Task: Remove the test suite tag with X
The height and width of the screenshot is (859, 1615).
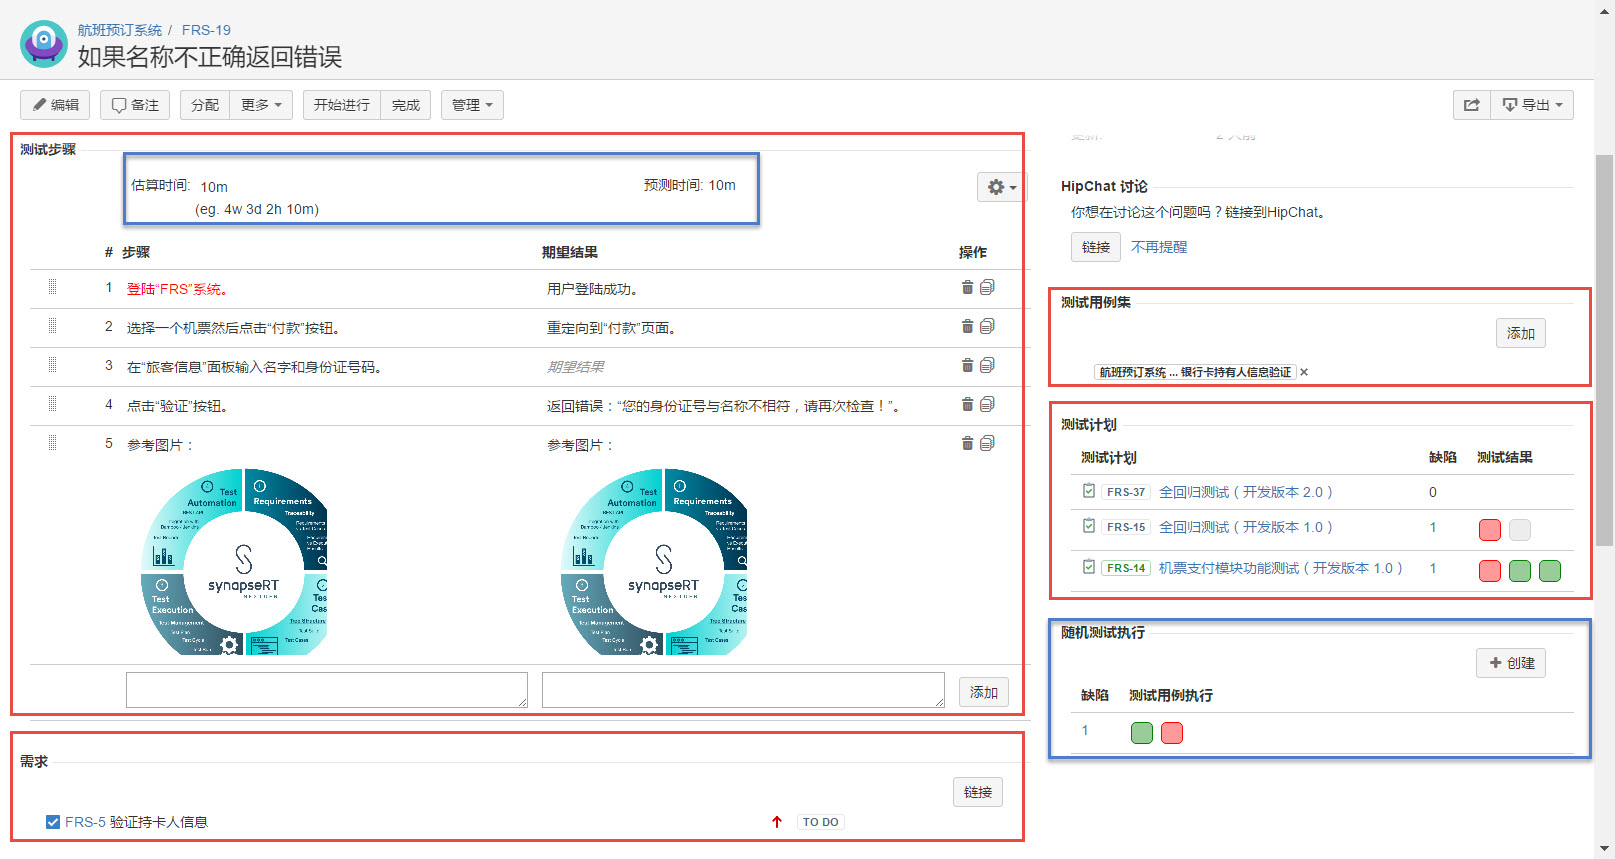Action: pyautogui.click(x=1304, y=372)
